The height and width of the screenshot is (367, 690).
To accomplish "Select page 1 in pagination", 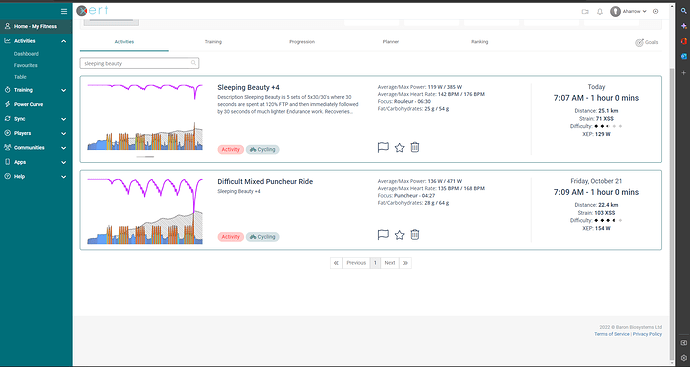I will point(375,263).
